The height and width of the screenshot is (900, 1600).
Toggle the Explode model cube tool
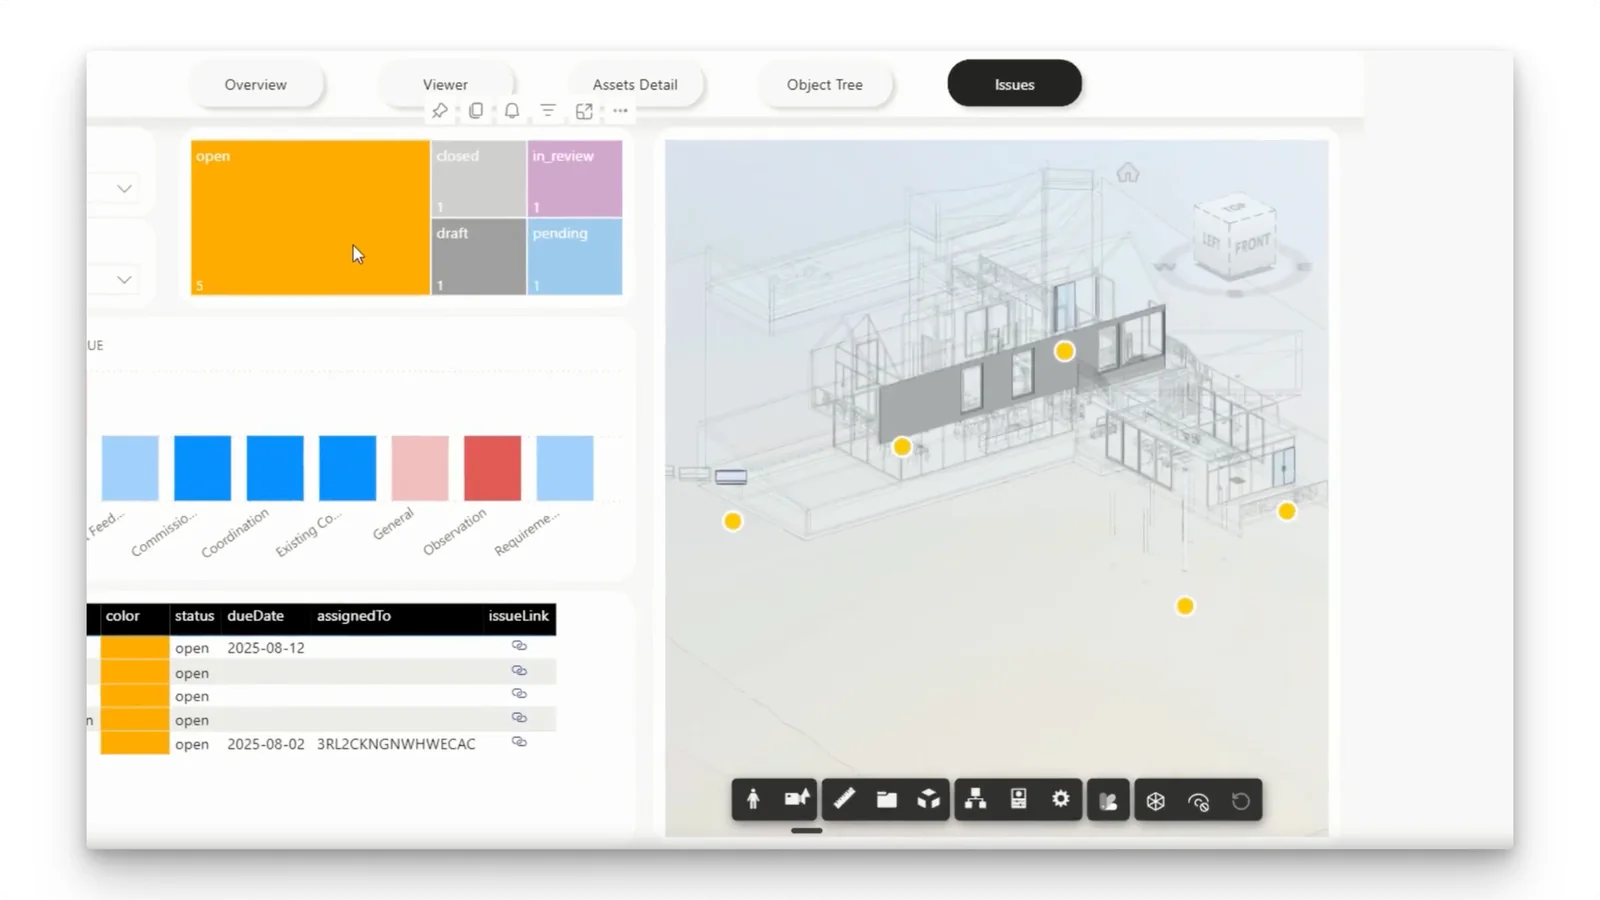(x=929, y=800)
